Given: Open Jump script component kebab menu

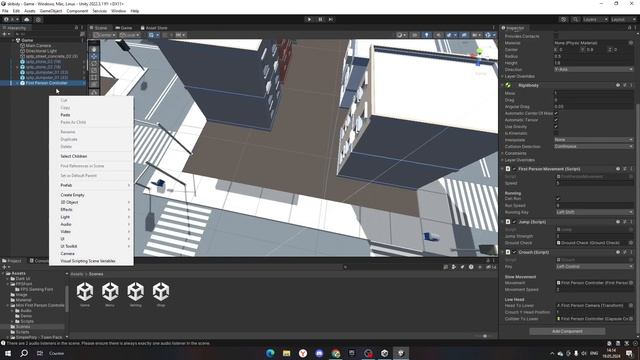Looking at the screenshot, I should [631, 222].
